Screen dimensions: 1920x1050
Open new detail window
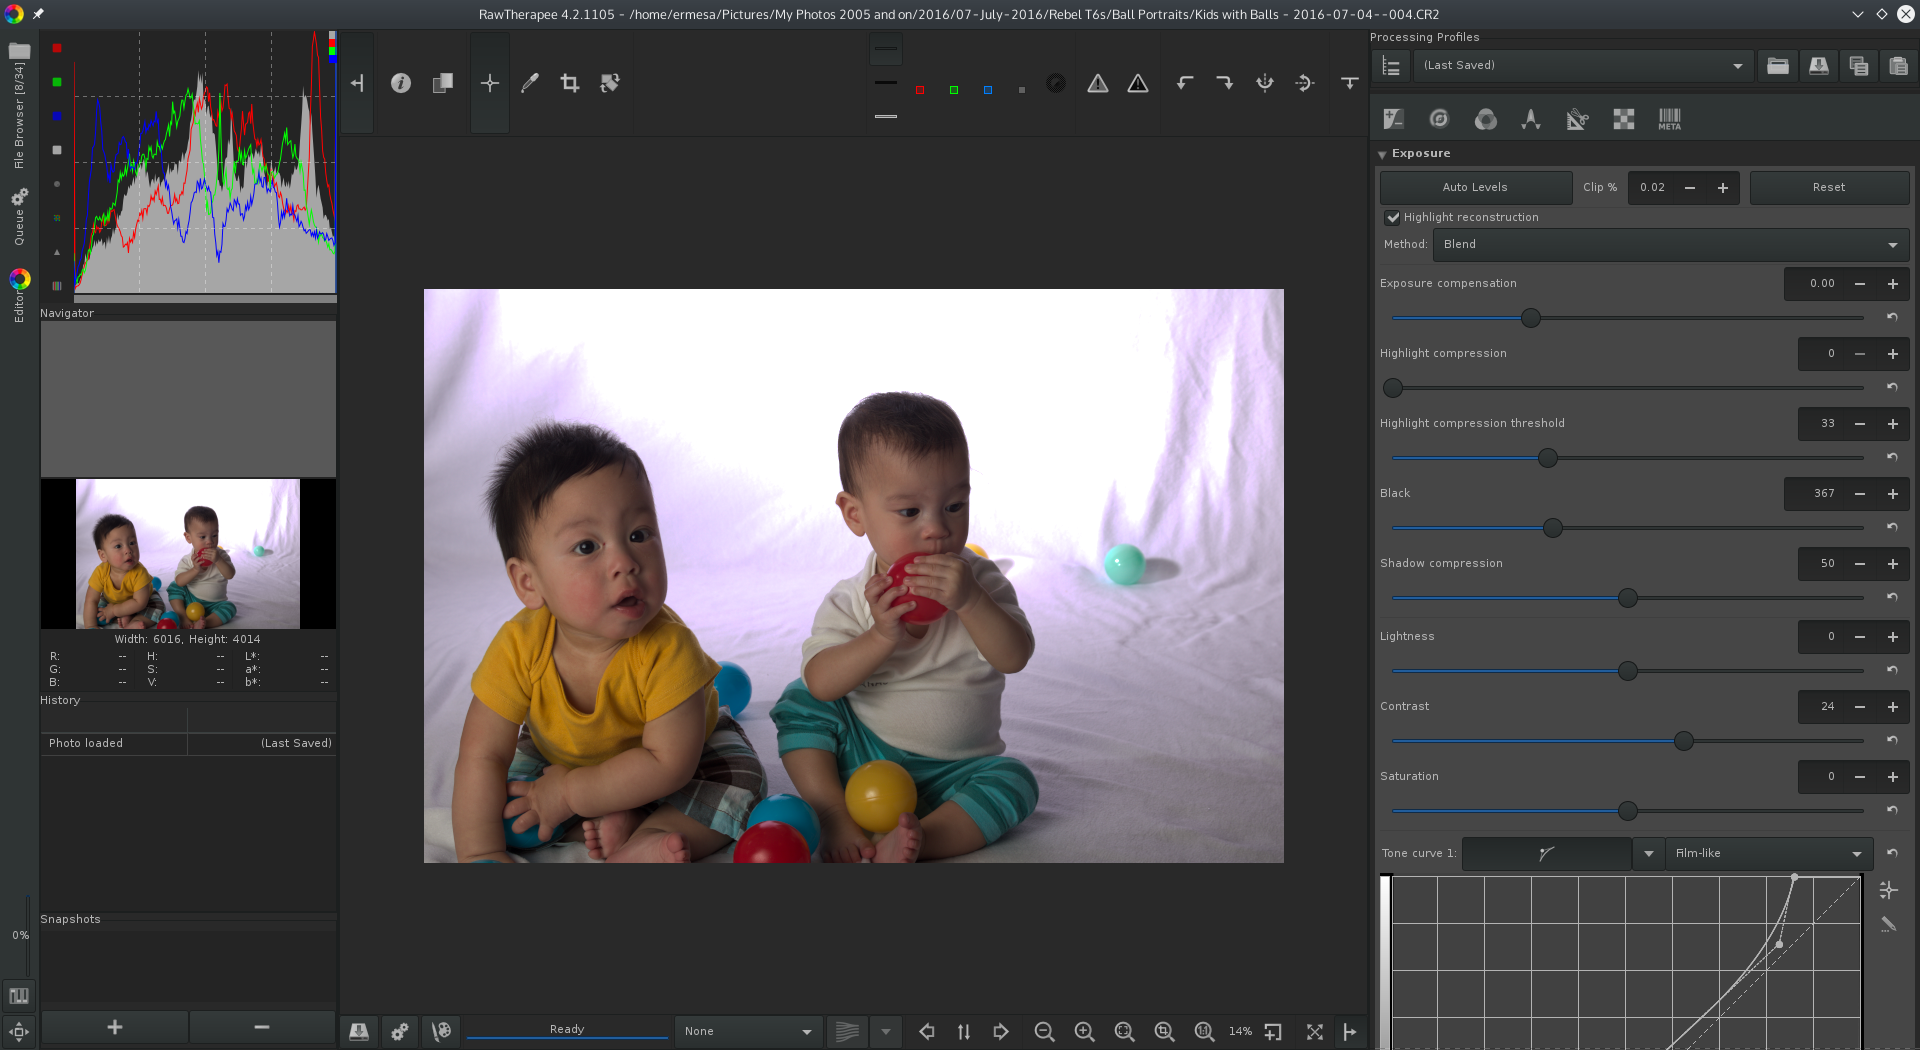point(1273,1031)
